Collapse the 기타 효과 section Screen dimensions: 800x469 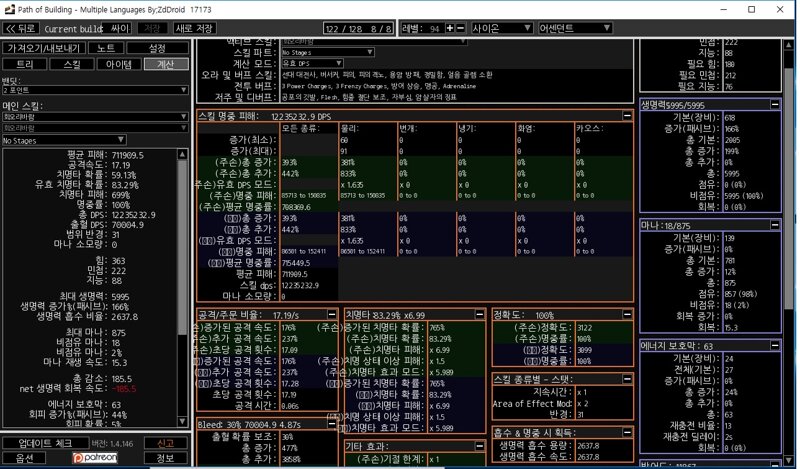point(480,446)
